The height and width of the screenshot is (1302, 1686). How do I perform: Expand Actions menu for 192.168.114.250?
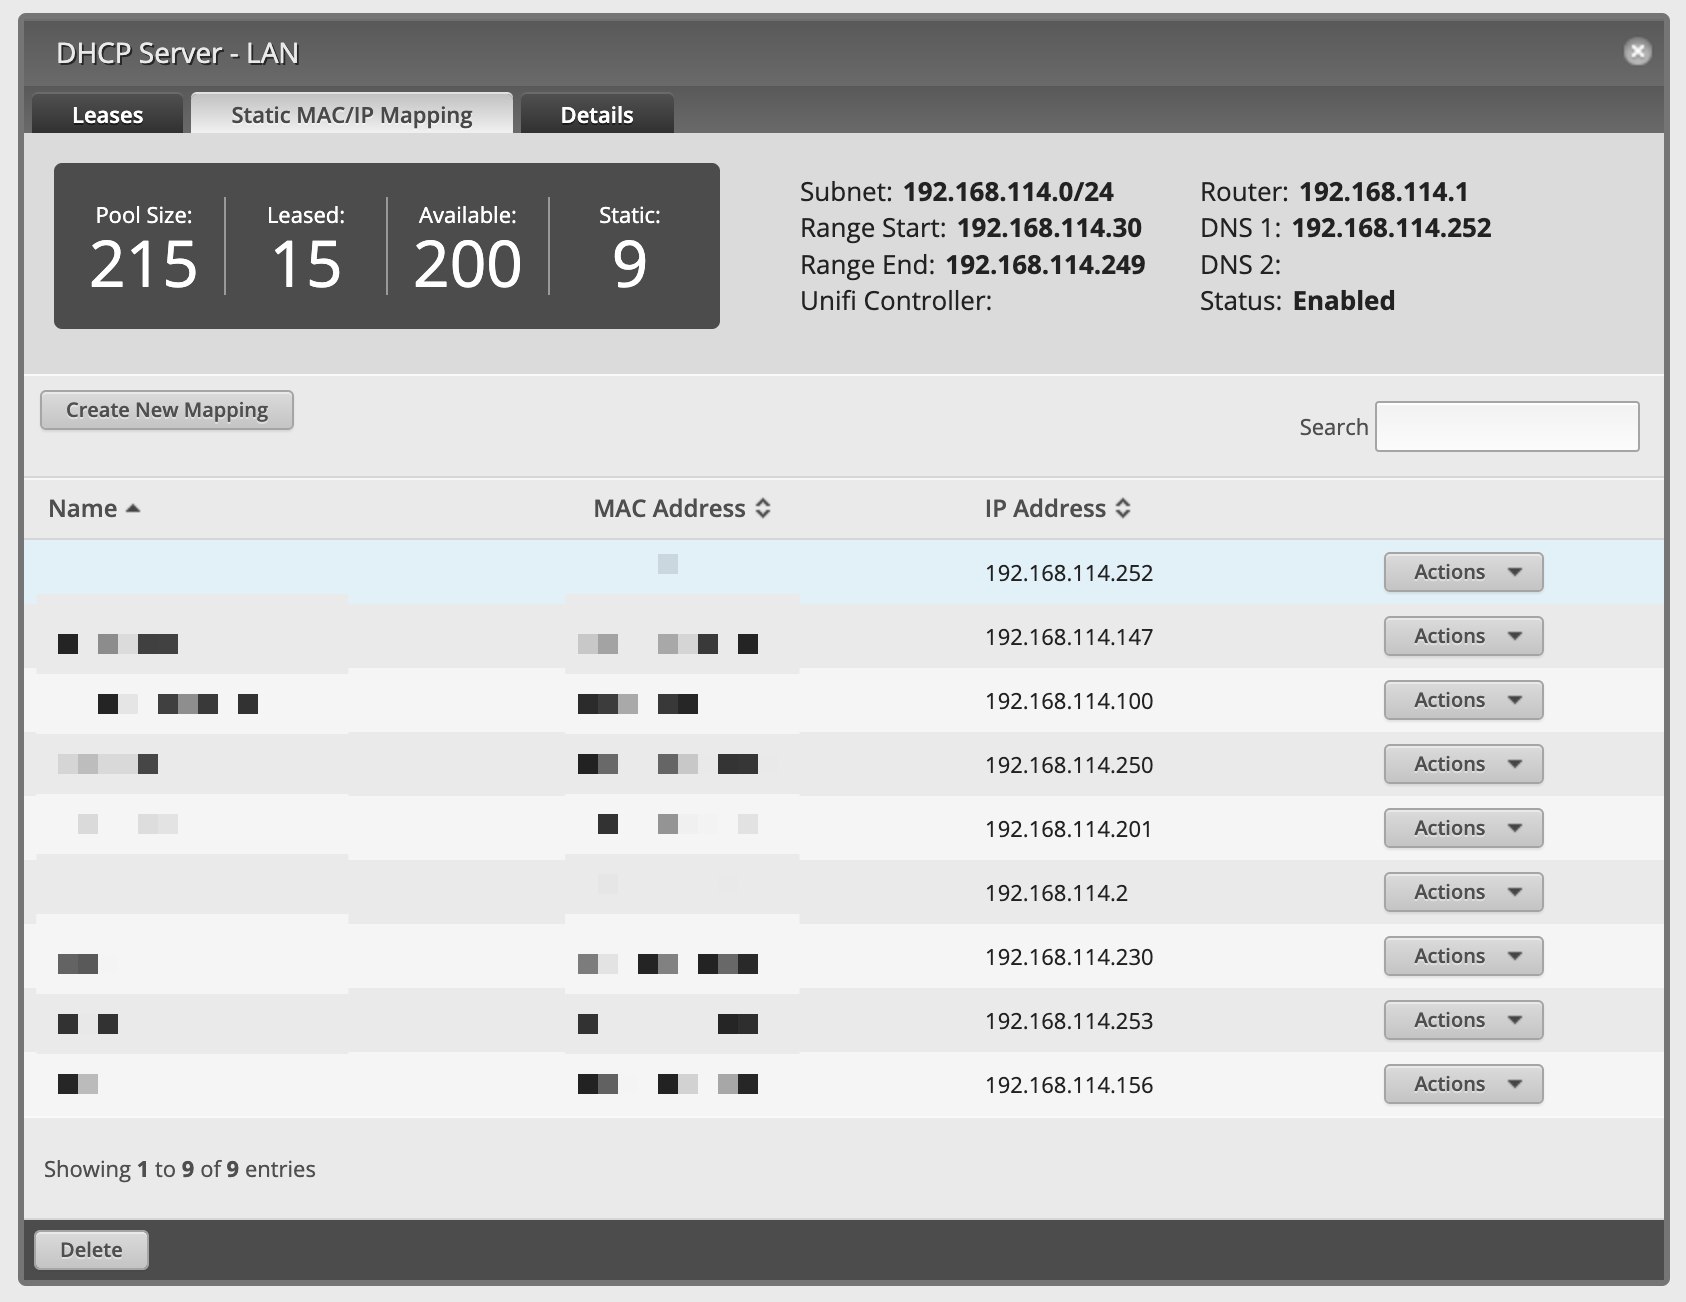point(1463,764)
